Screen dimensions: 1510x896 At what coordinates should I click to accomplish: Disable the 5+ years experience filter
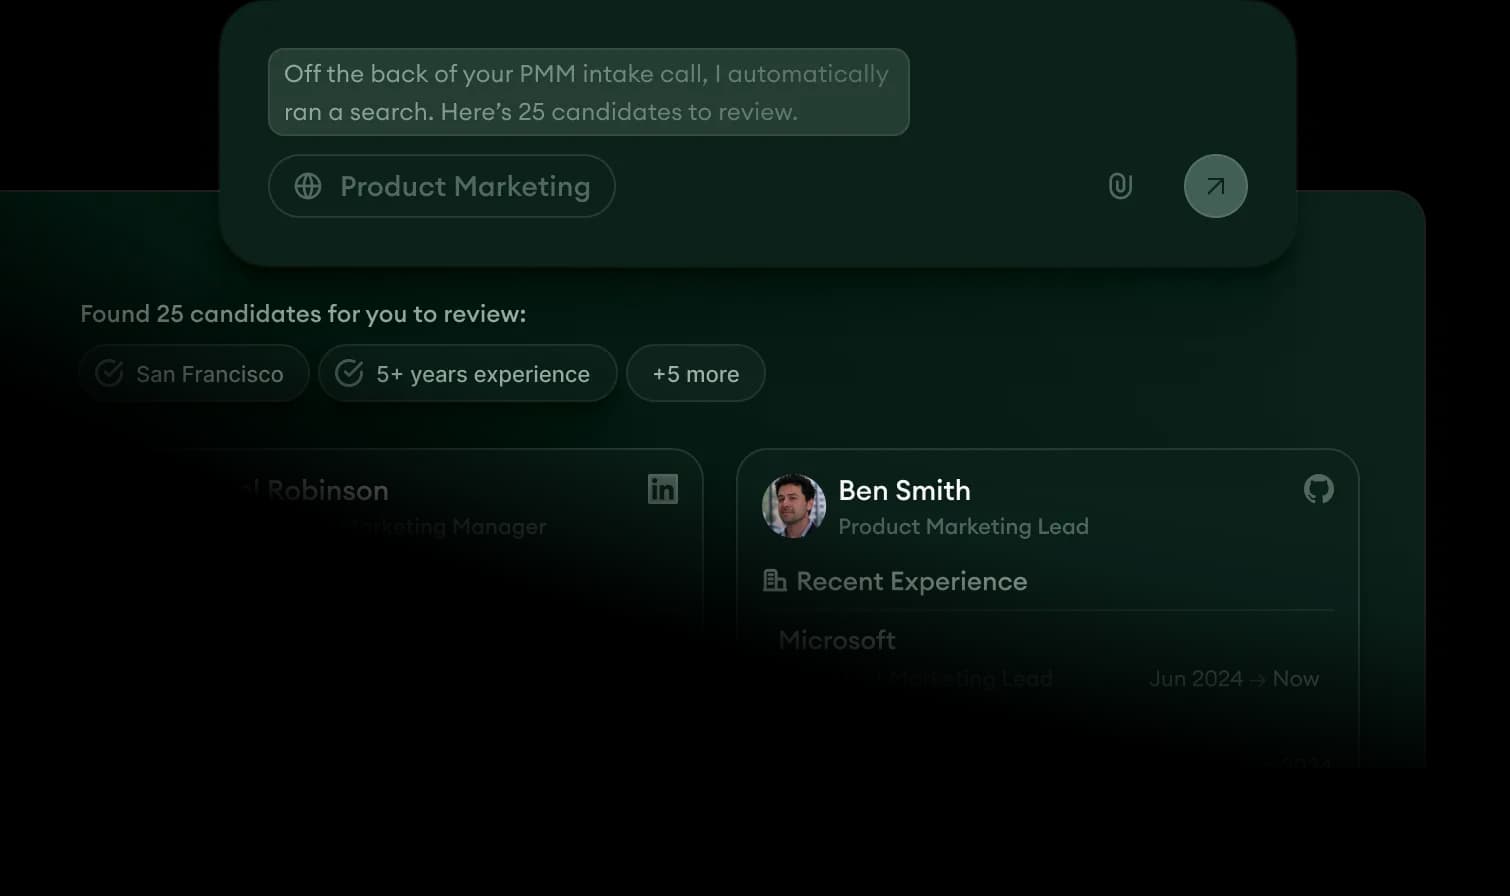tap(467, 373)
